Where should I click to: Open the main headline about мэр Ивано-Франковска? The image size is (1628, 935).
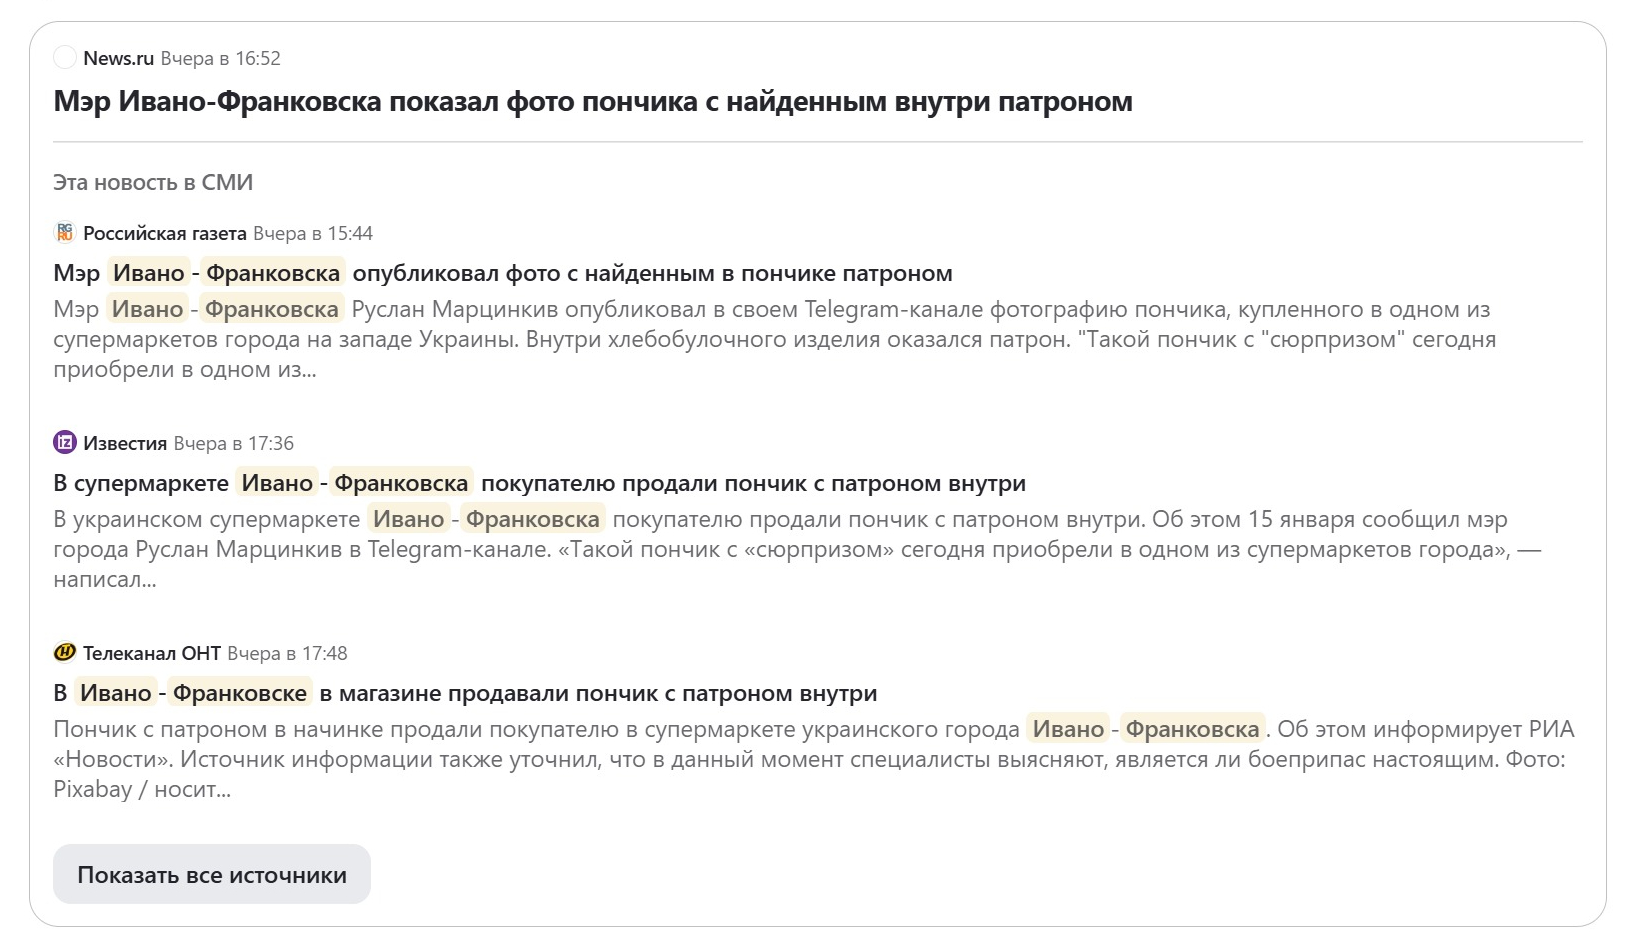pos(593,101)
